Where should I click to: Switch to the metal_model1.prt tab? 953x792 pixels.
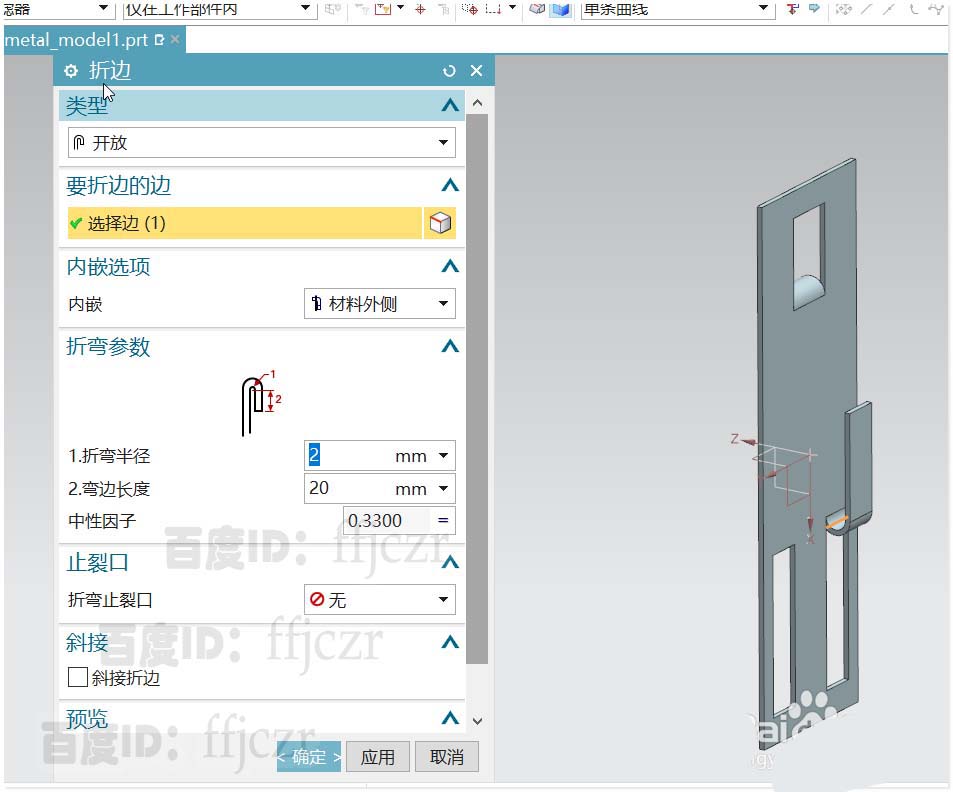[75, 40]
